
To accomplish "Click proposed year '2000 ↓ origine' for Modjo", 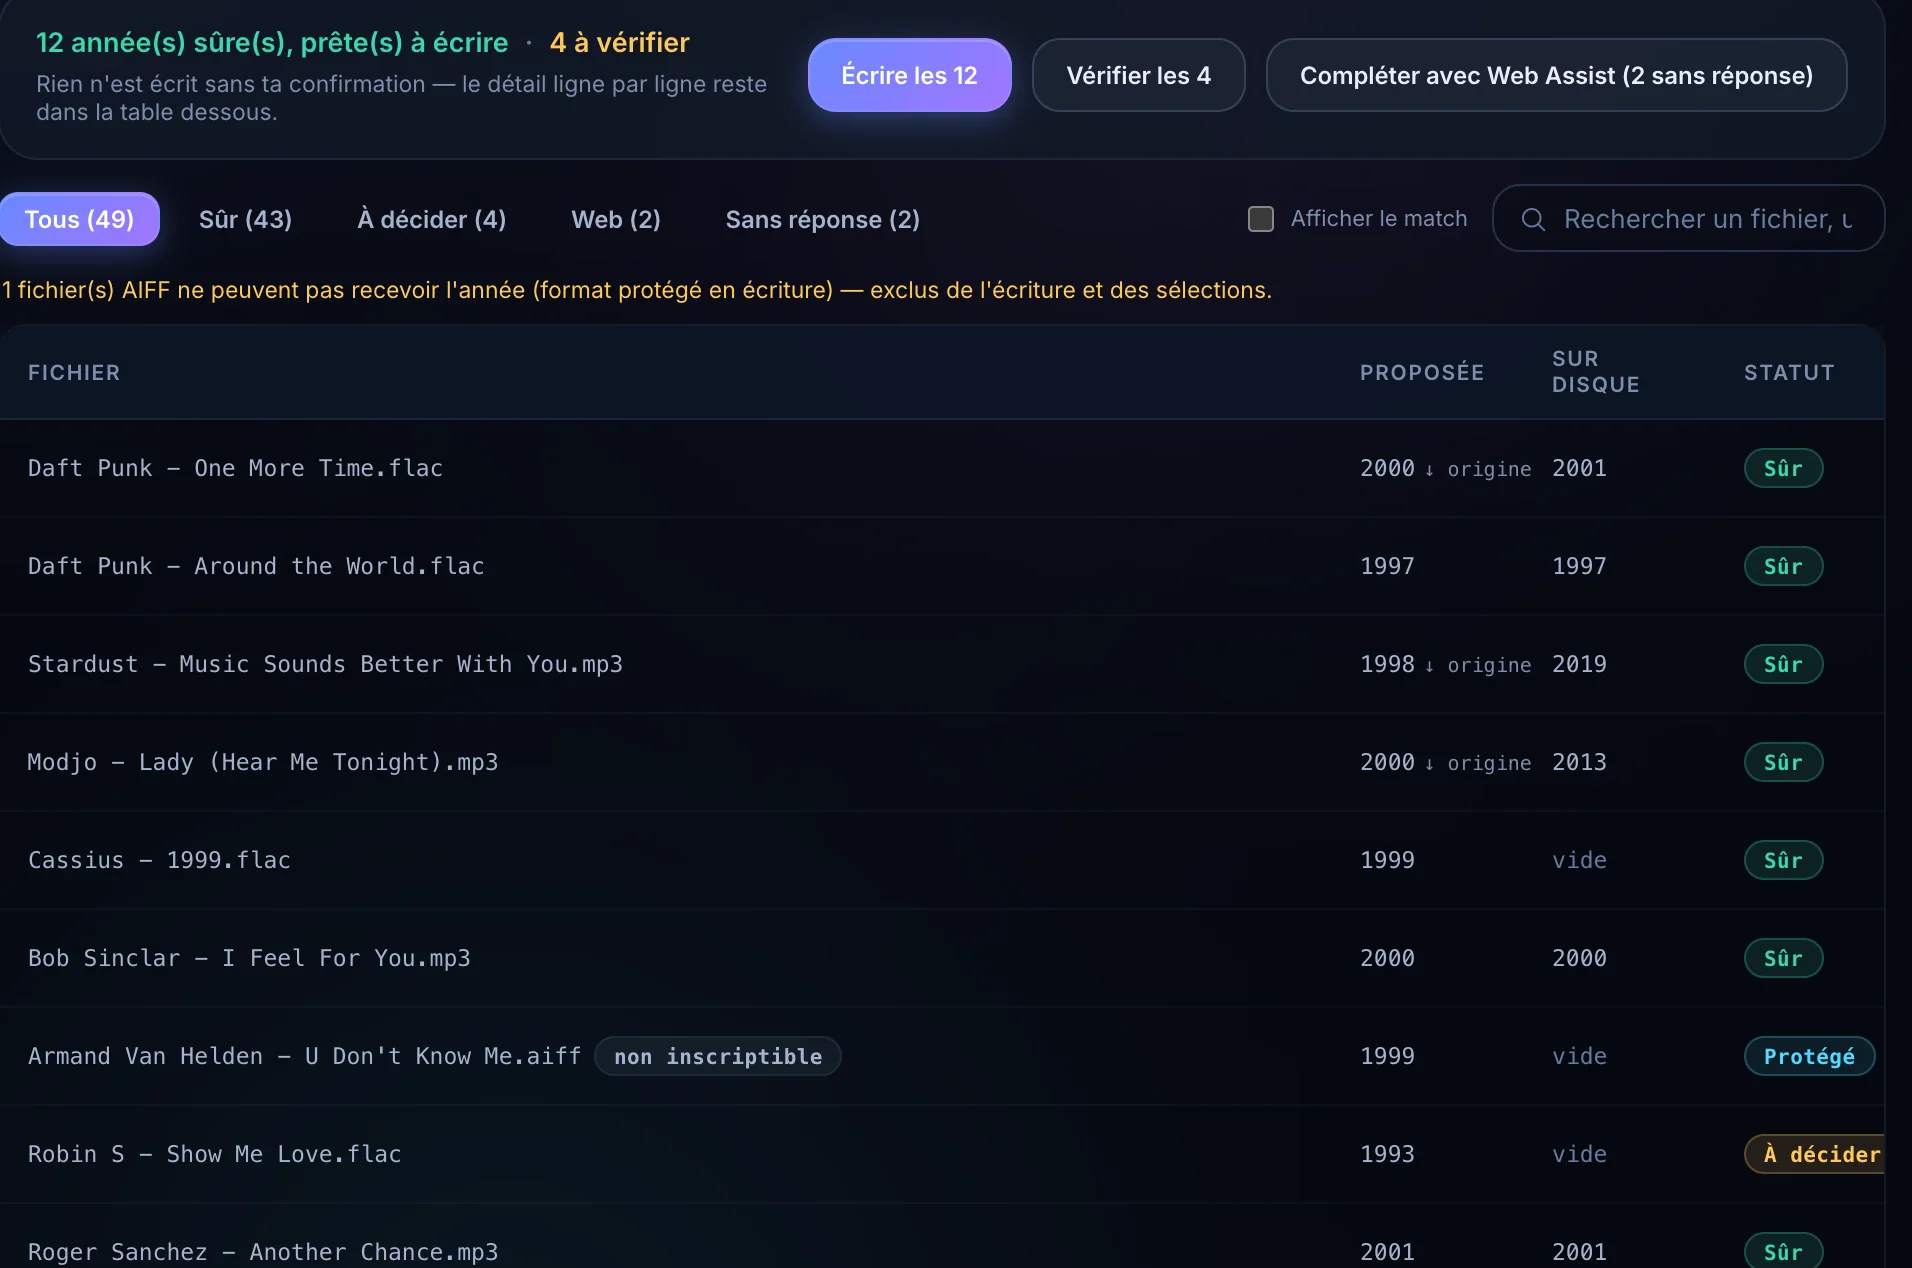I will tap(1445, 762).
